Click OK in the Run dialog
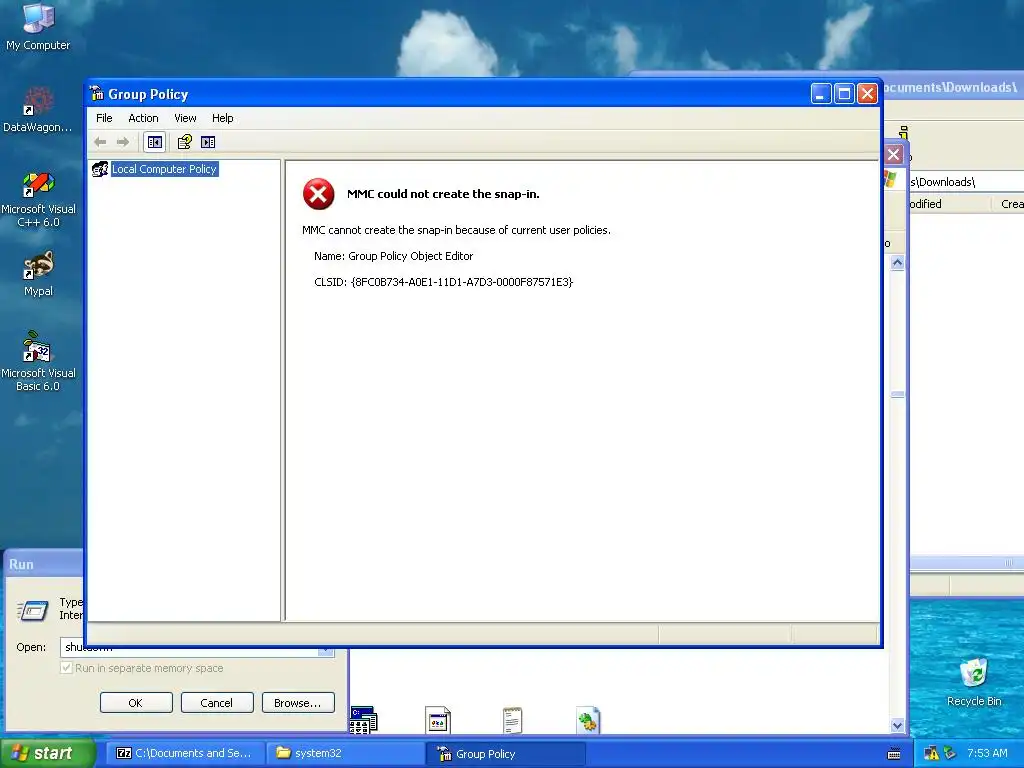The height and width of the screenshot is (768, 1024). click(136, 703)
